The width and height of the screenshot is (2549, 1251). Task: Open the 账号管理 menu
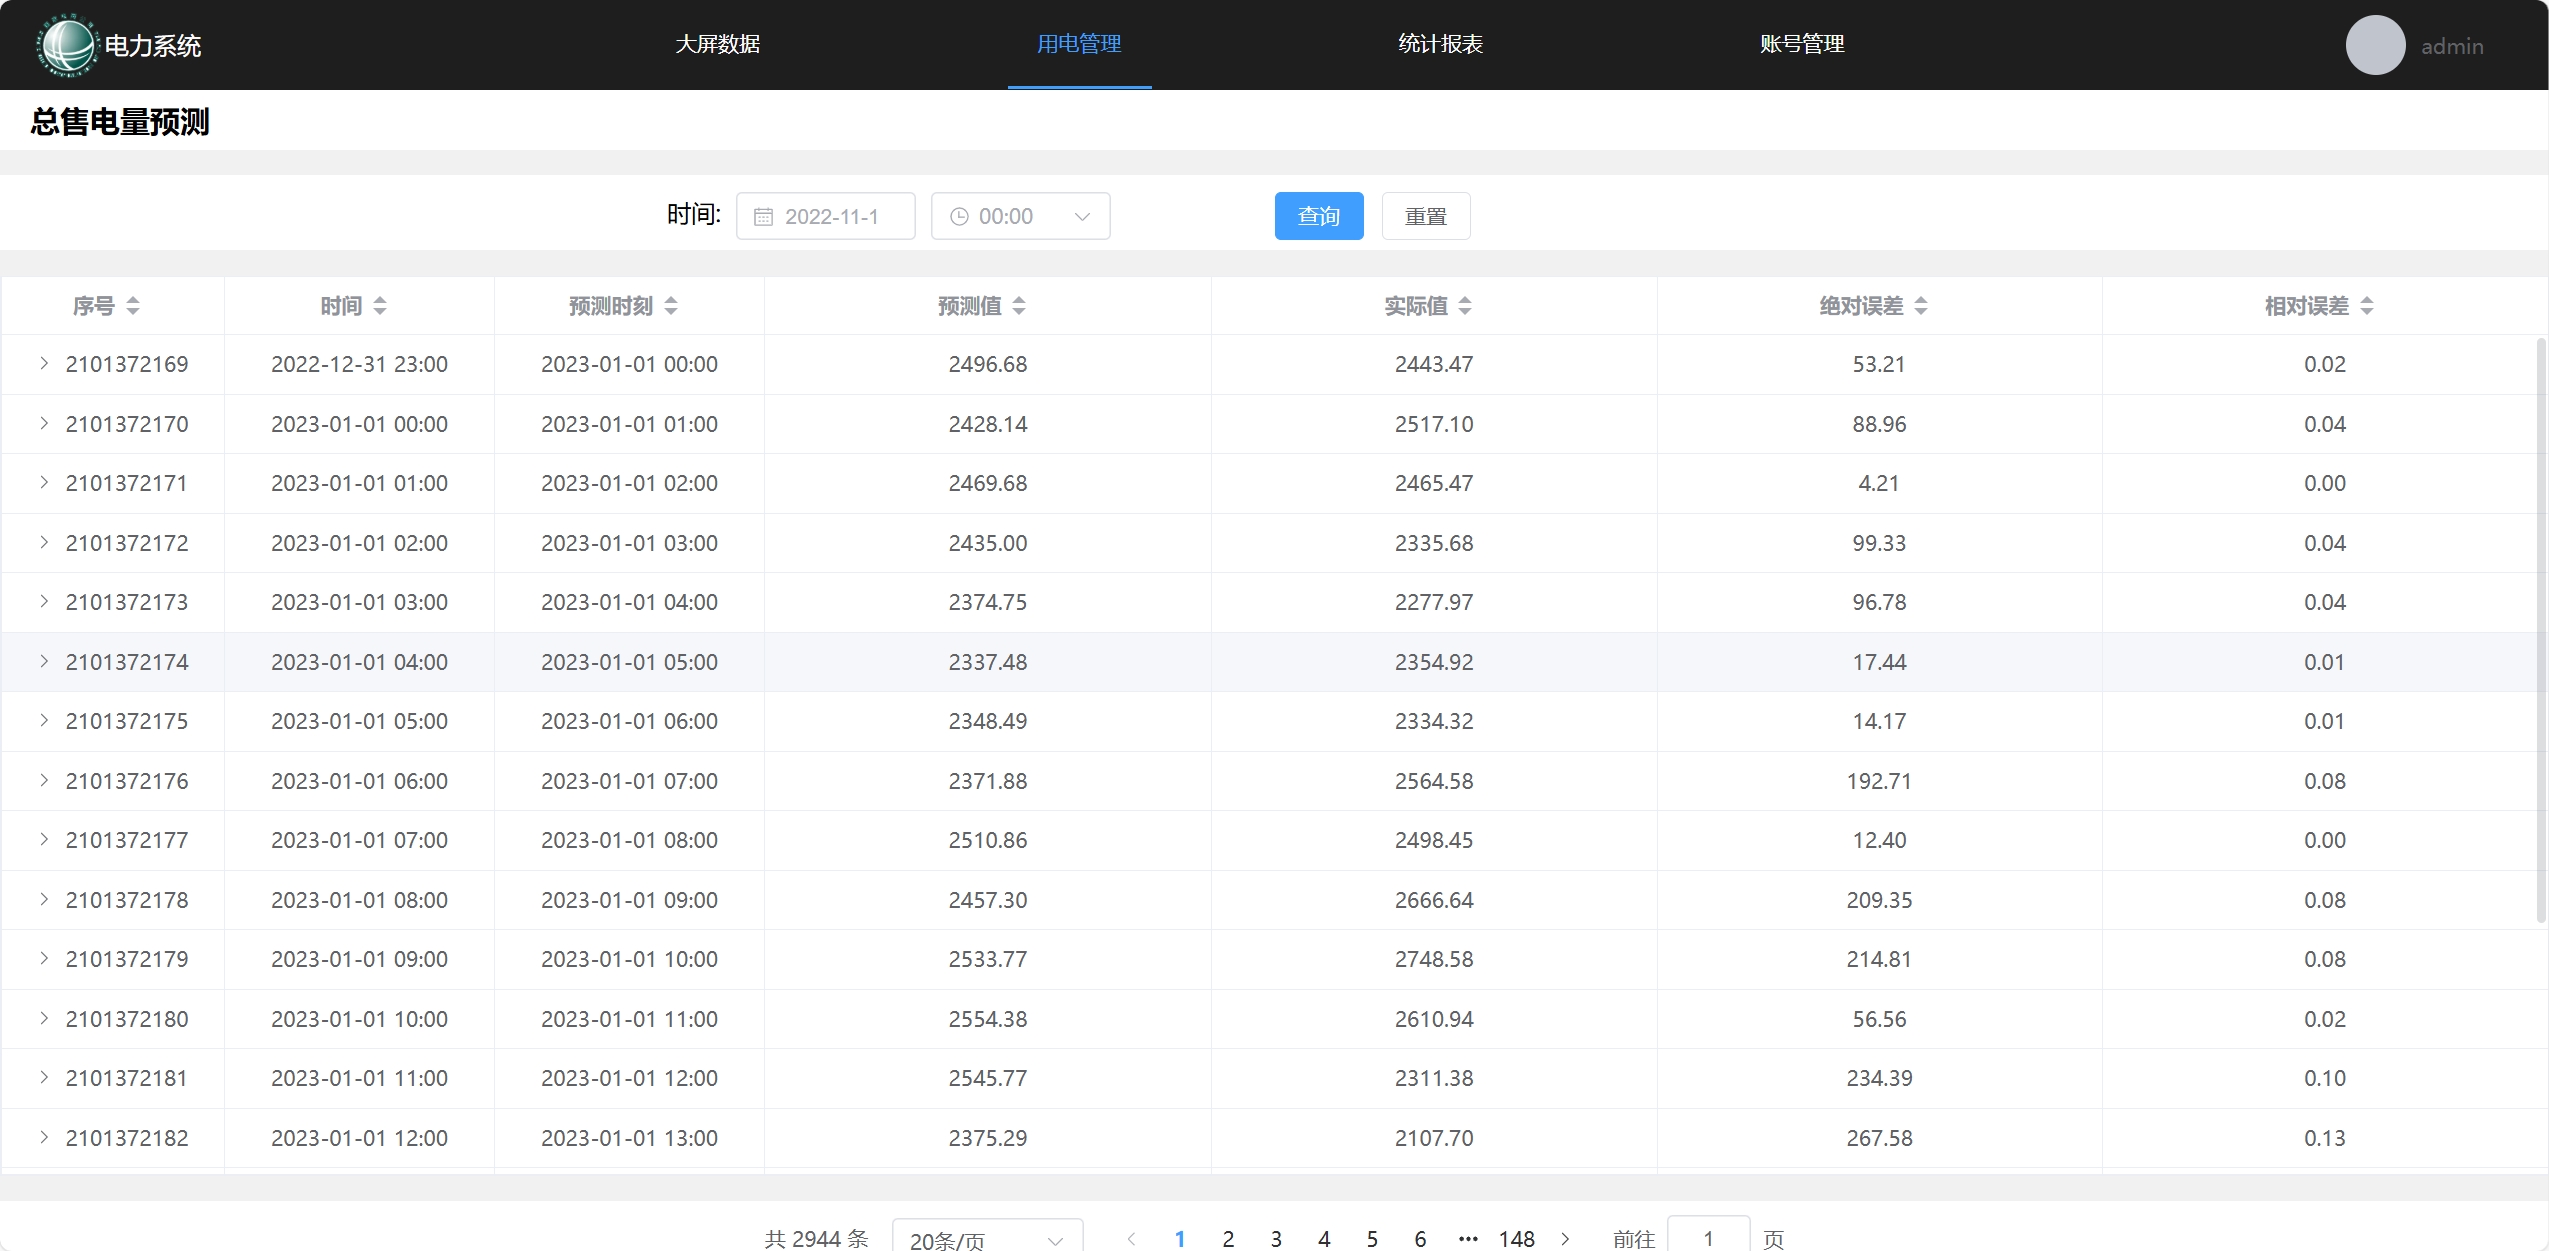coord(1802,44)
